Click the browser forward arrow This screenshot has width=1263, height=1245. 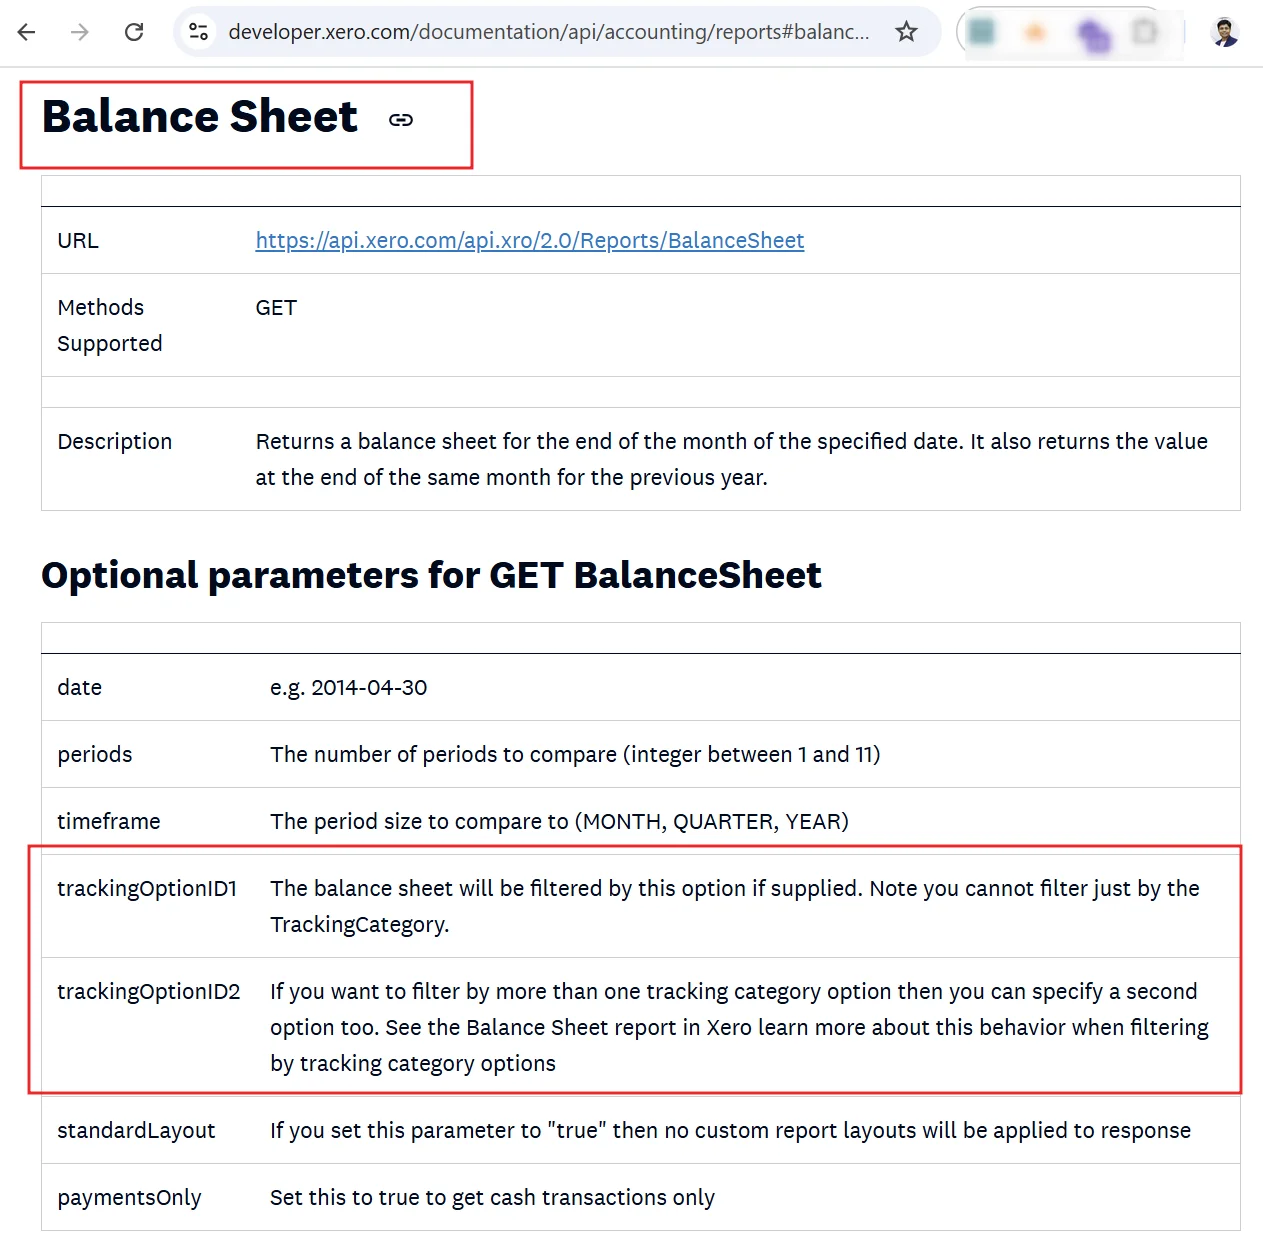pos(80,32)
